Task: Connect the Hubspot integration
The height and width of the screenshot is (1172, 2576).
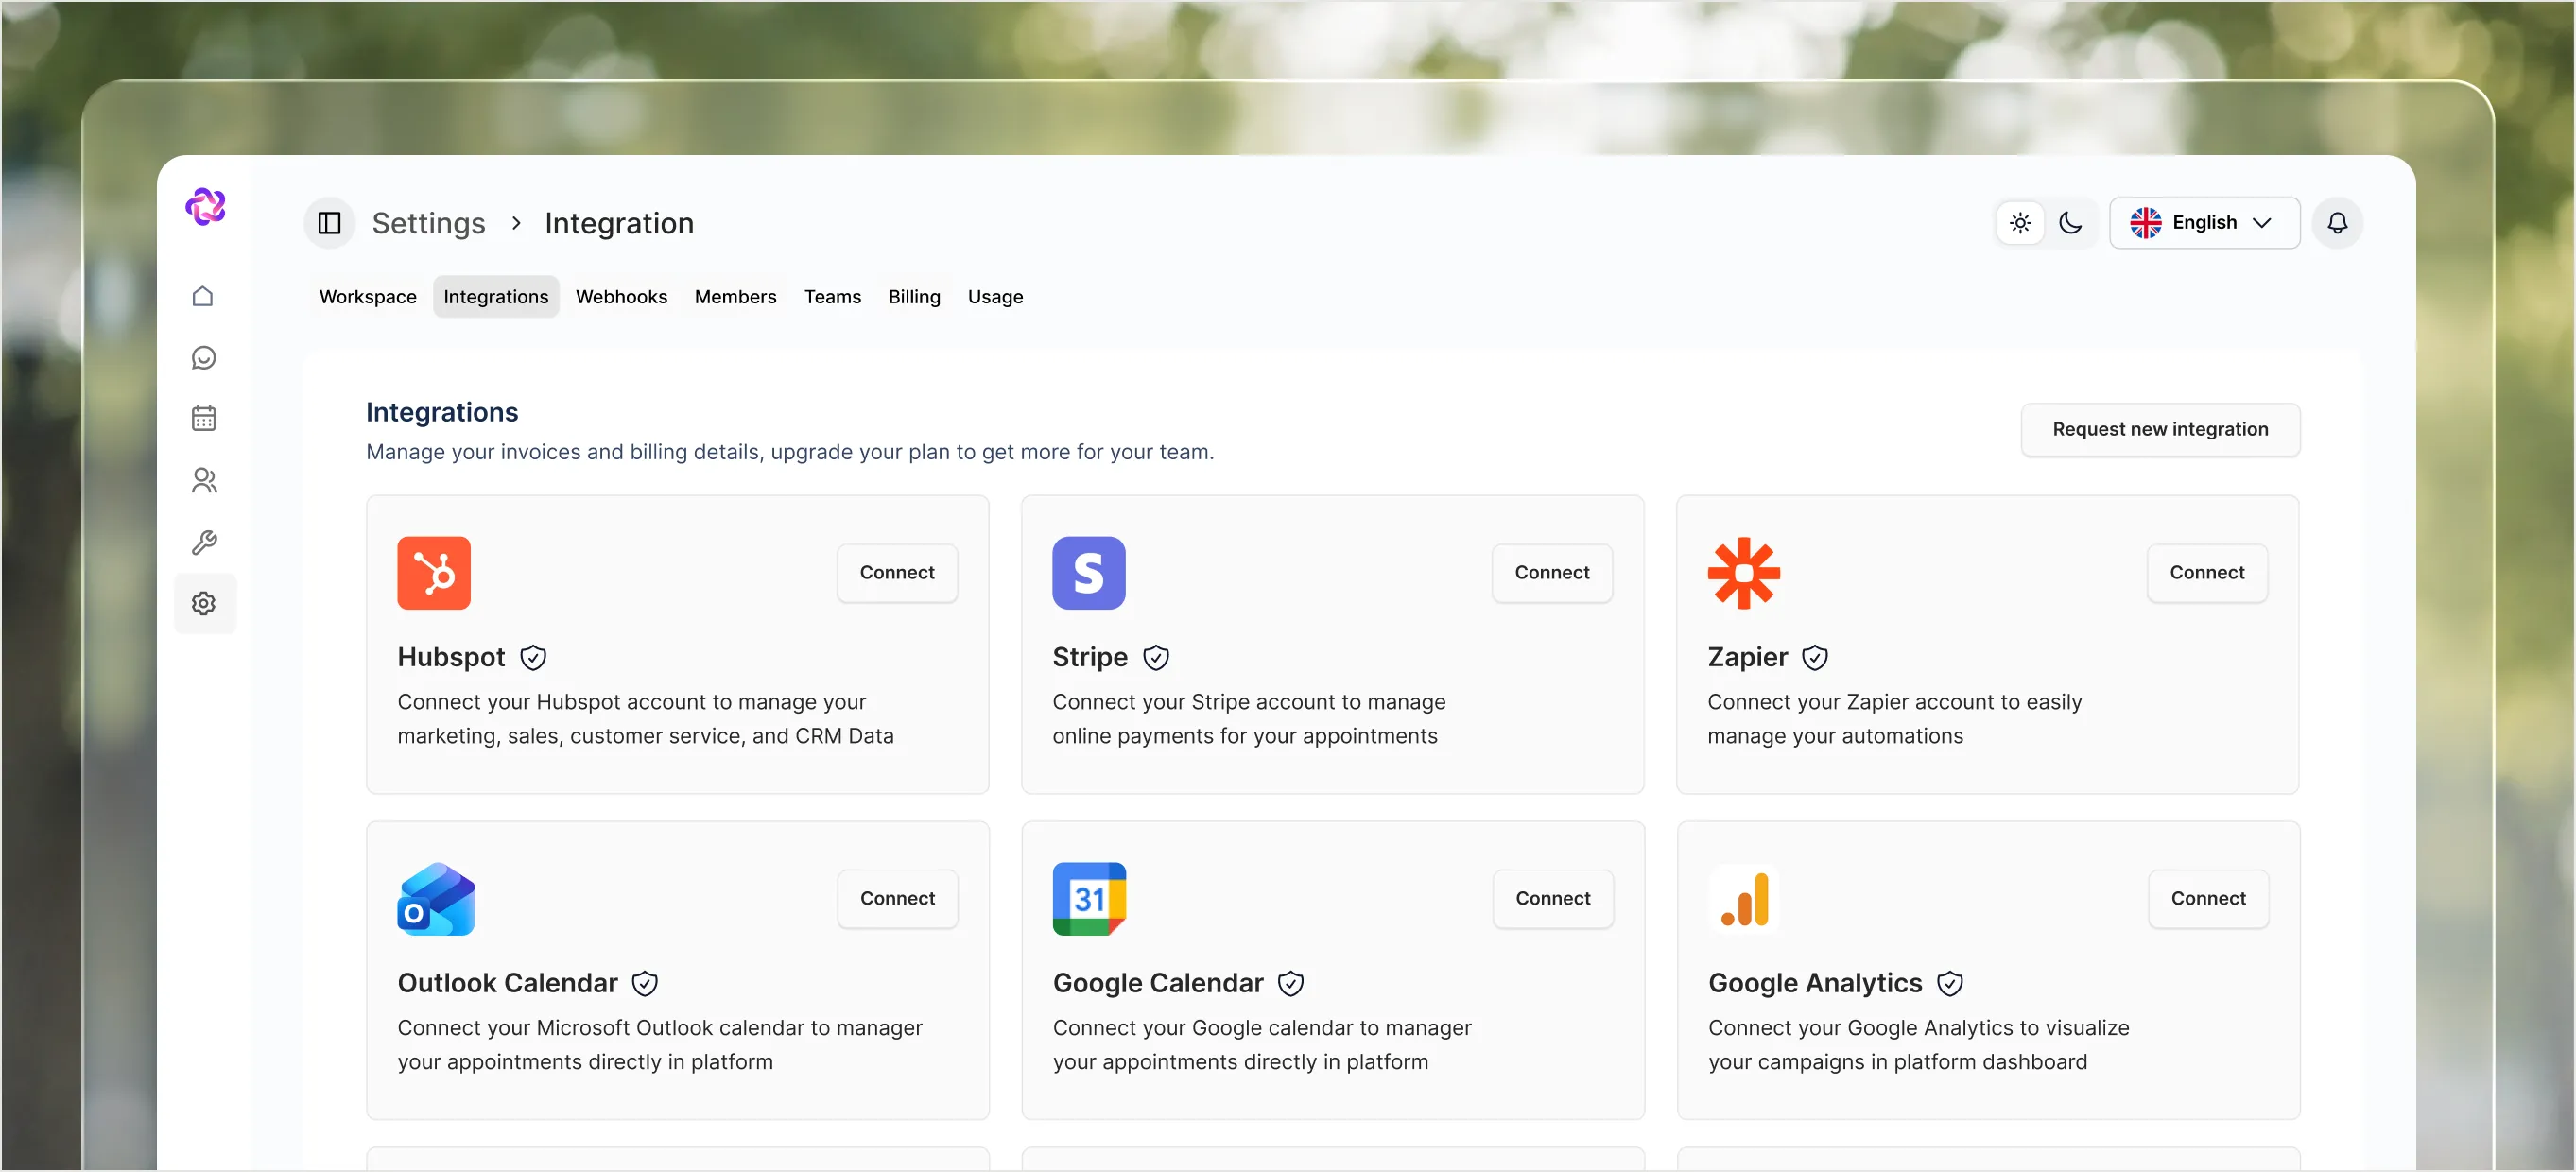Action: pyautogui.click(x=897, y=573)
